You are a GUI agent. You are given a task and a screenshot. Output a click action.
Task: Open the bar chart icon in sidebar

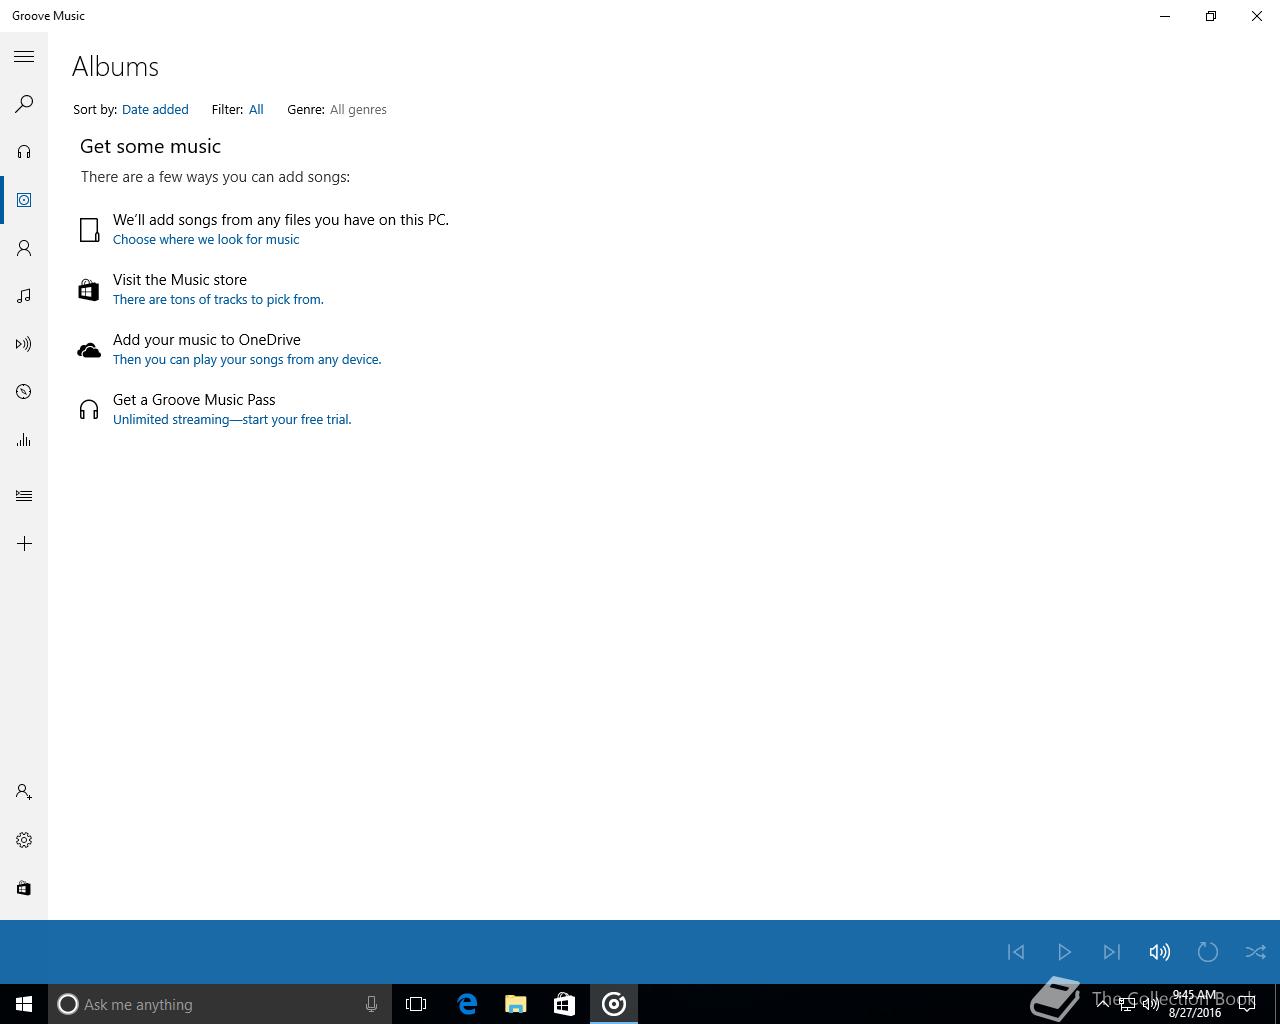[24, 440]
